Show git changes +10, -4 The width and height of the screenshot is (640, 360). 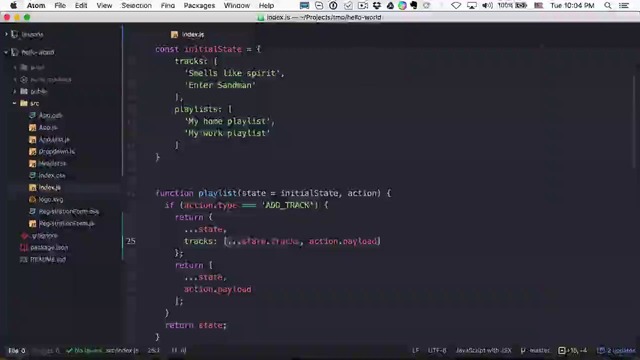pos(573,350)
